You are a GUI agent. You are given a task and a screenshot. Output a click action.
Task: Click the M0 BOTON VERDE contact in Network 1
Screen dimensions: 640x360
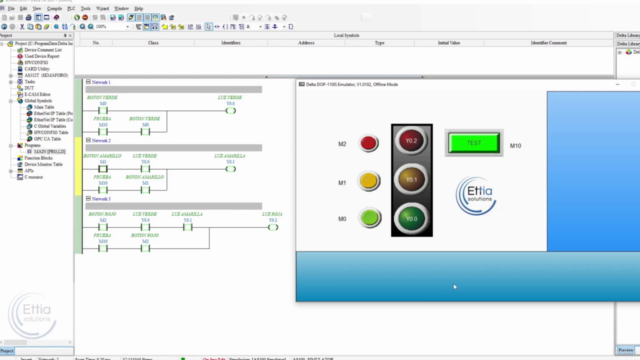tap(103, 111)
